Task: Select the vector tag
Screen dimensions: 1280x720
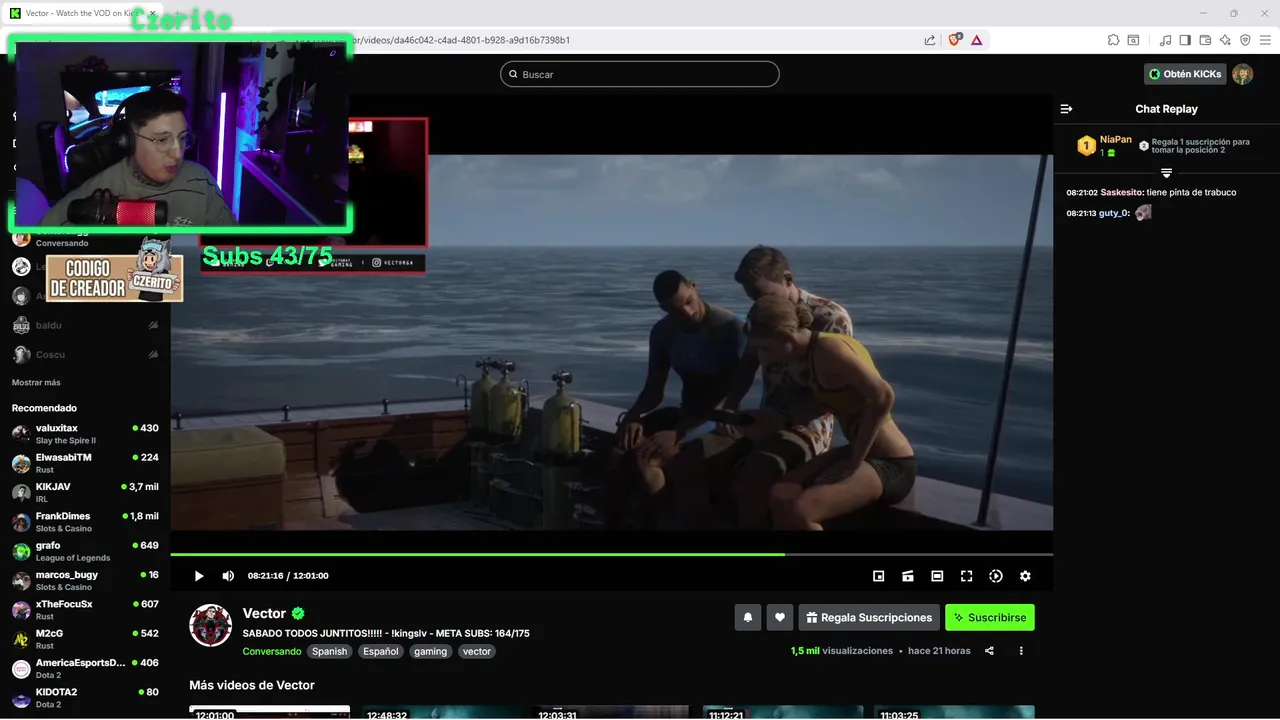Action: [x=477, y=651]
